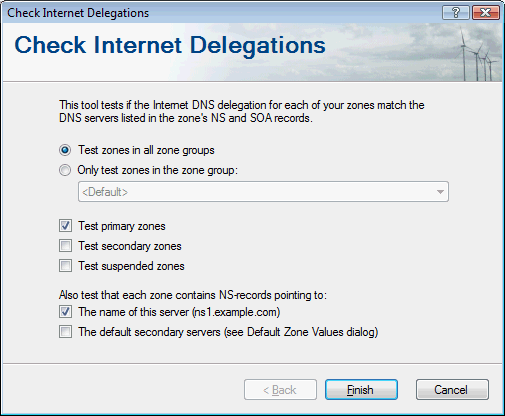Uncheck the Test primary zones checkbox
The image size is (505, 416).
pos(65,226)
